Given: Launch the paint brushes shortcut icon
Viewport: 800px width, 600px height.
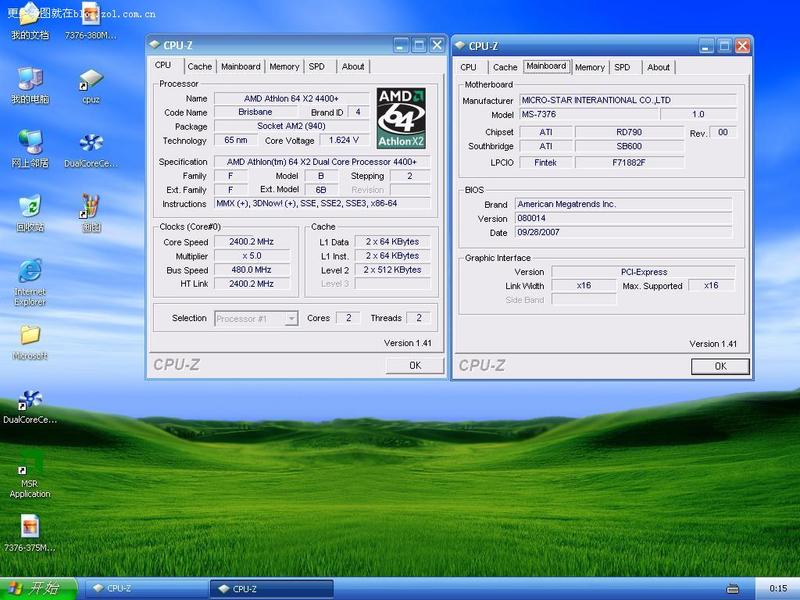Looking at the screenshot, I should pos(90,206).
